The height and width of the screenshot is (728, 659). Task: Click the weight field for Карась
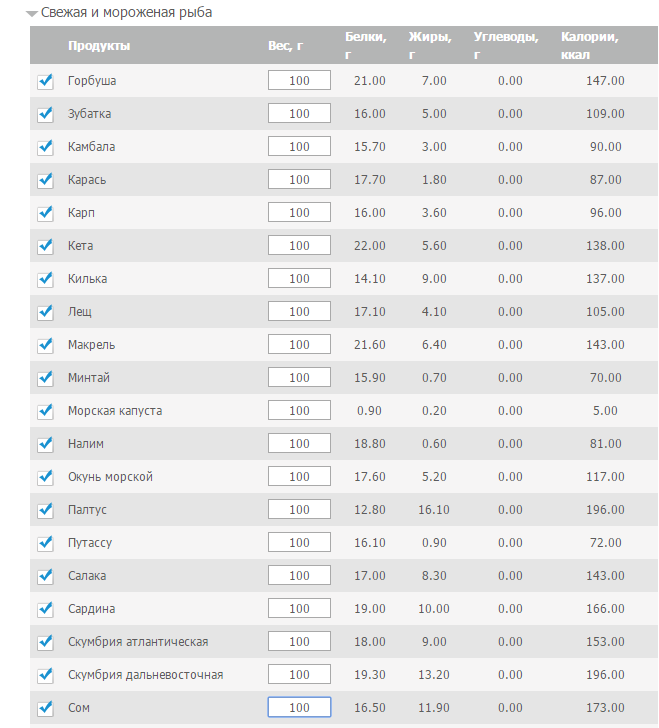[299, 180]
